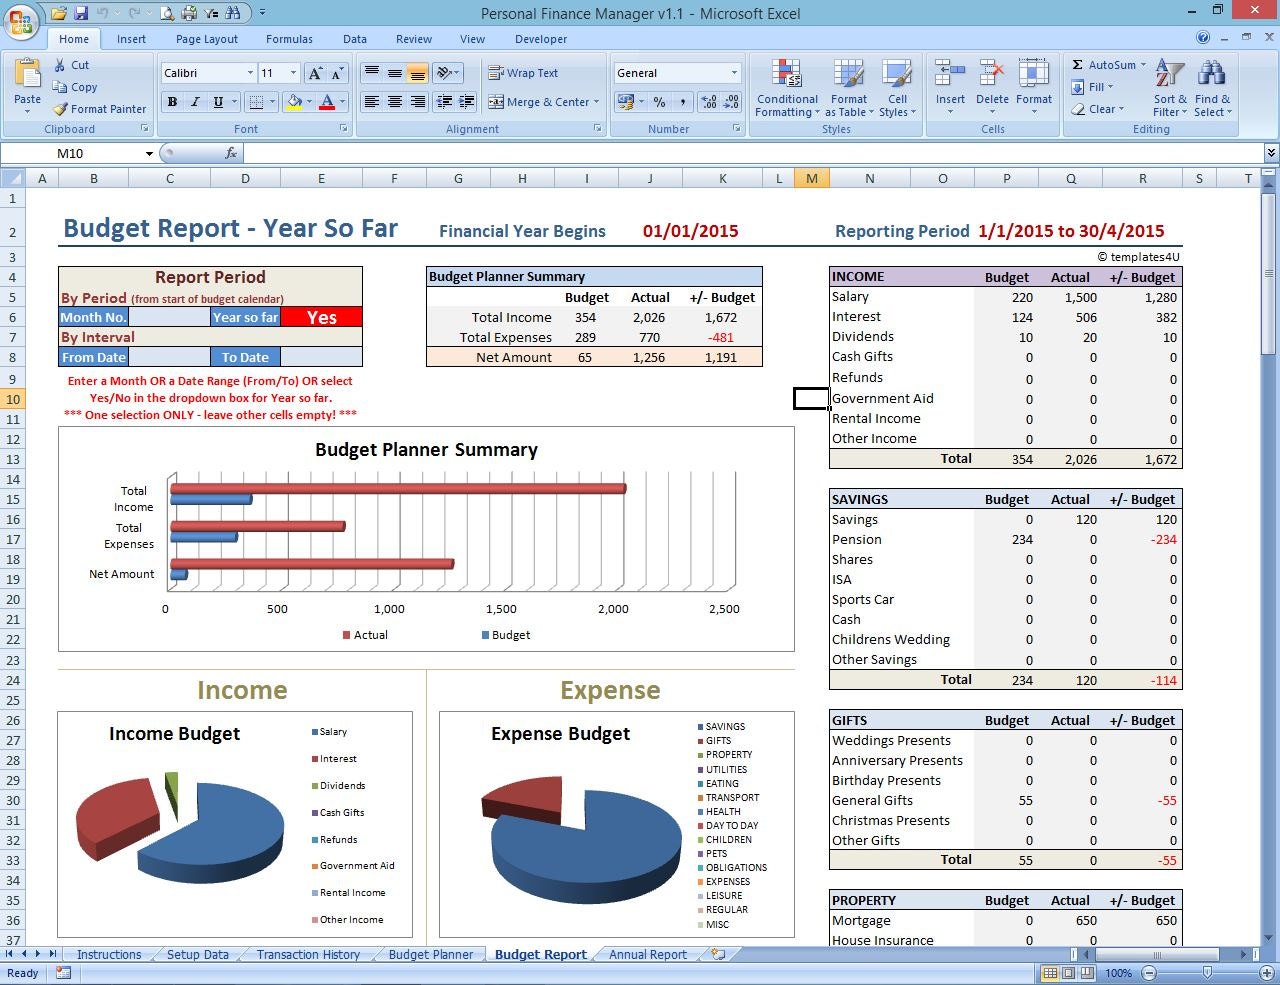Viewport: 1280px width, 985px height.
Task: Open Conditional Formatting menu
Action: (x=787, y=88)
